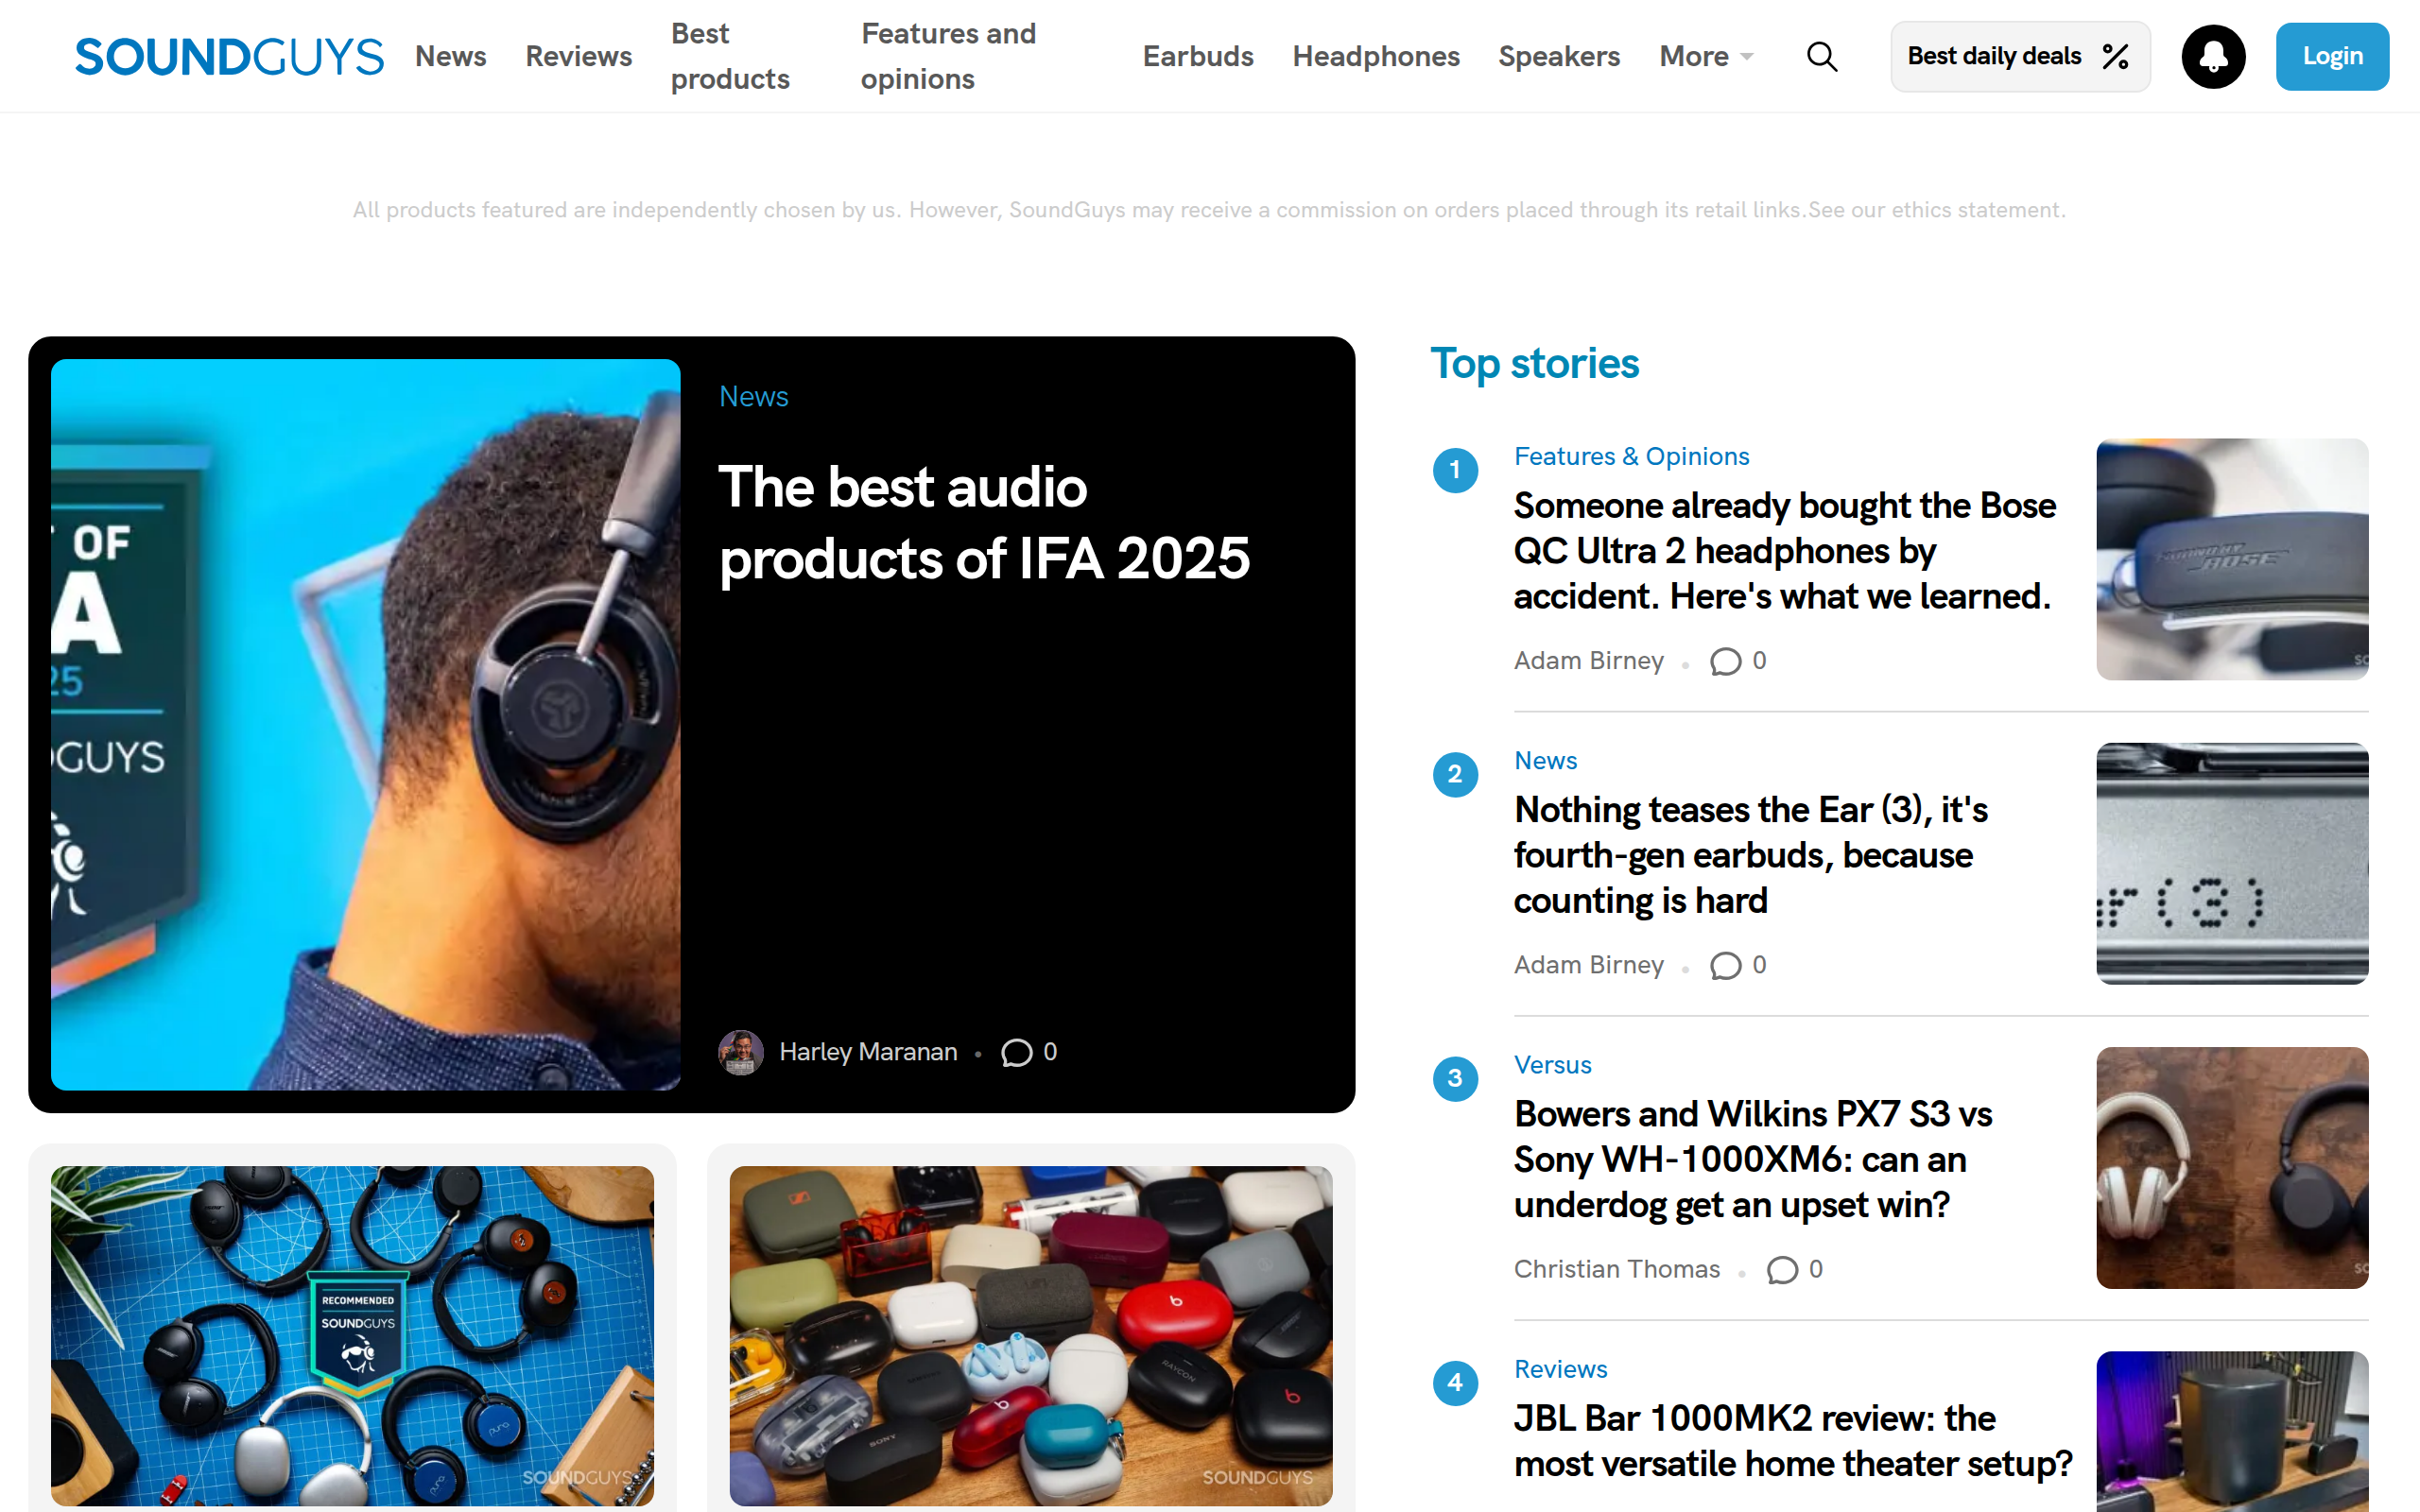2420x1512 pixels.
Task: Click the IFA 2025 featured headphones image
Action: click(x=366, y=725)
